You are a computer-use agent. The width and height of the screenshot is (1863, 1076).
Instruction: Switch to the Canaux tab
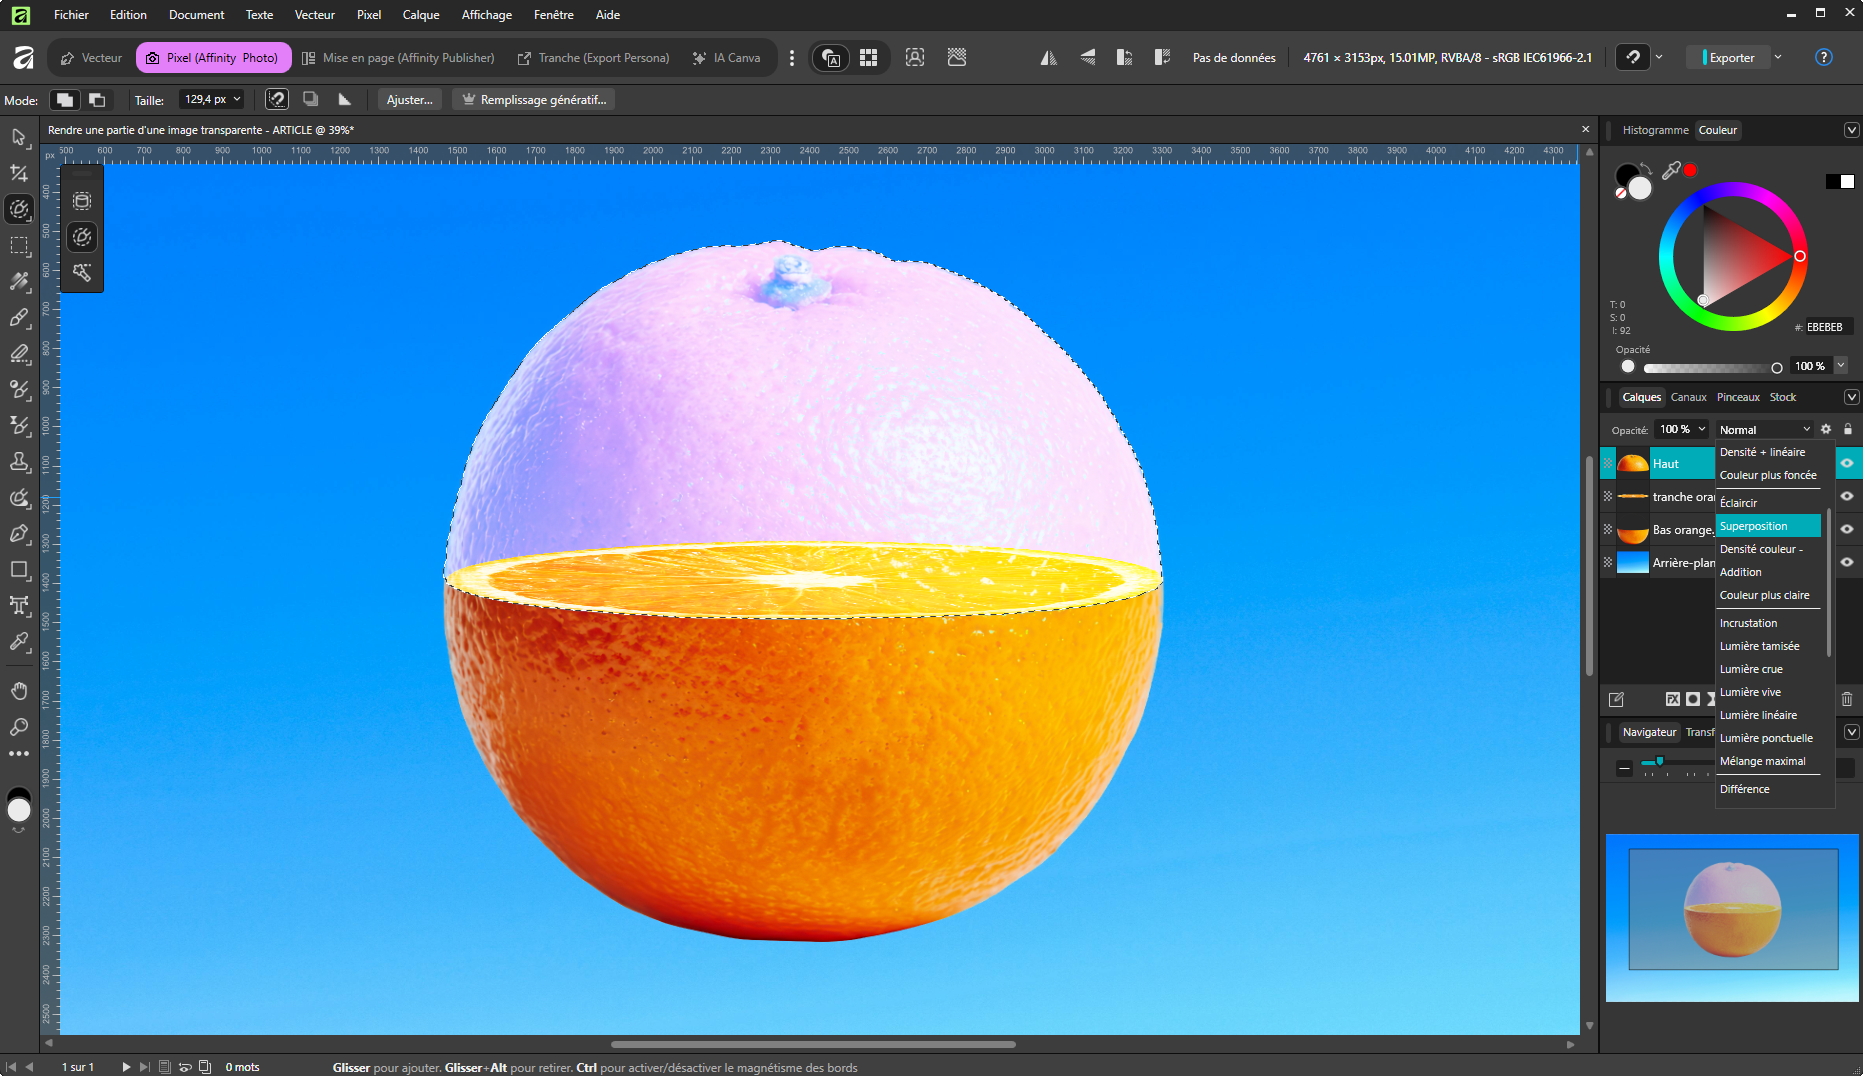[x=1688, y=397]
